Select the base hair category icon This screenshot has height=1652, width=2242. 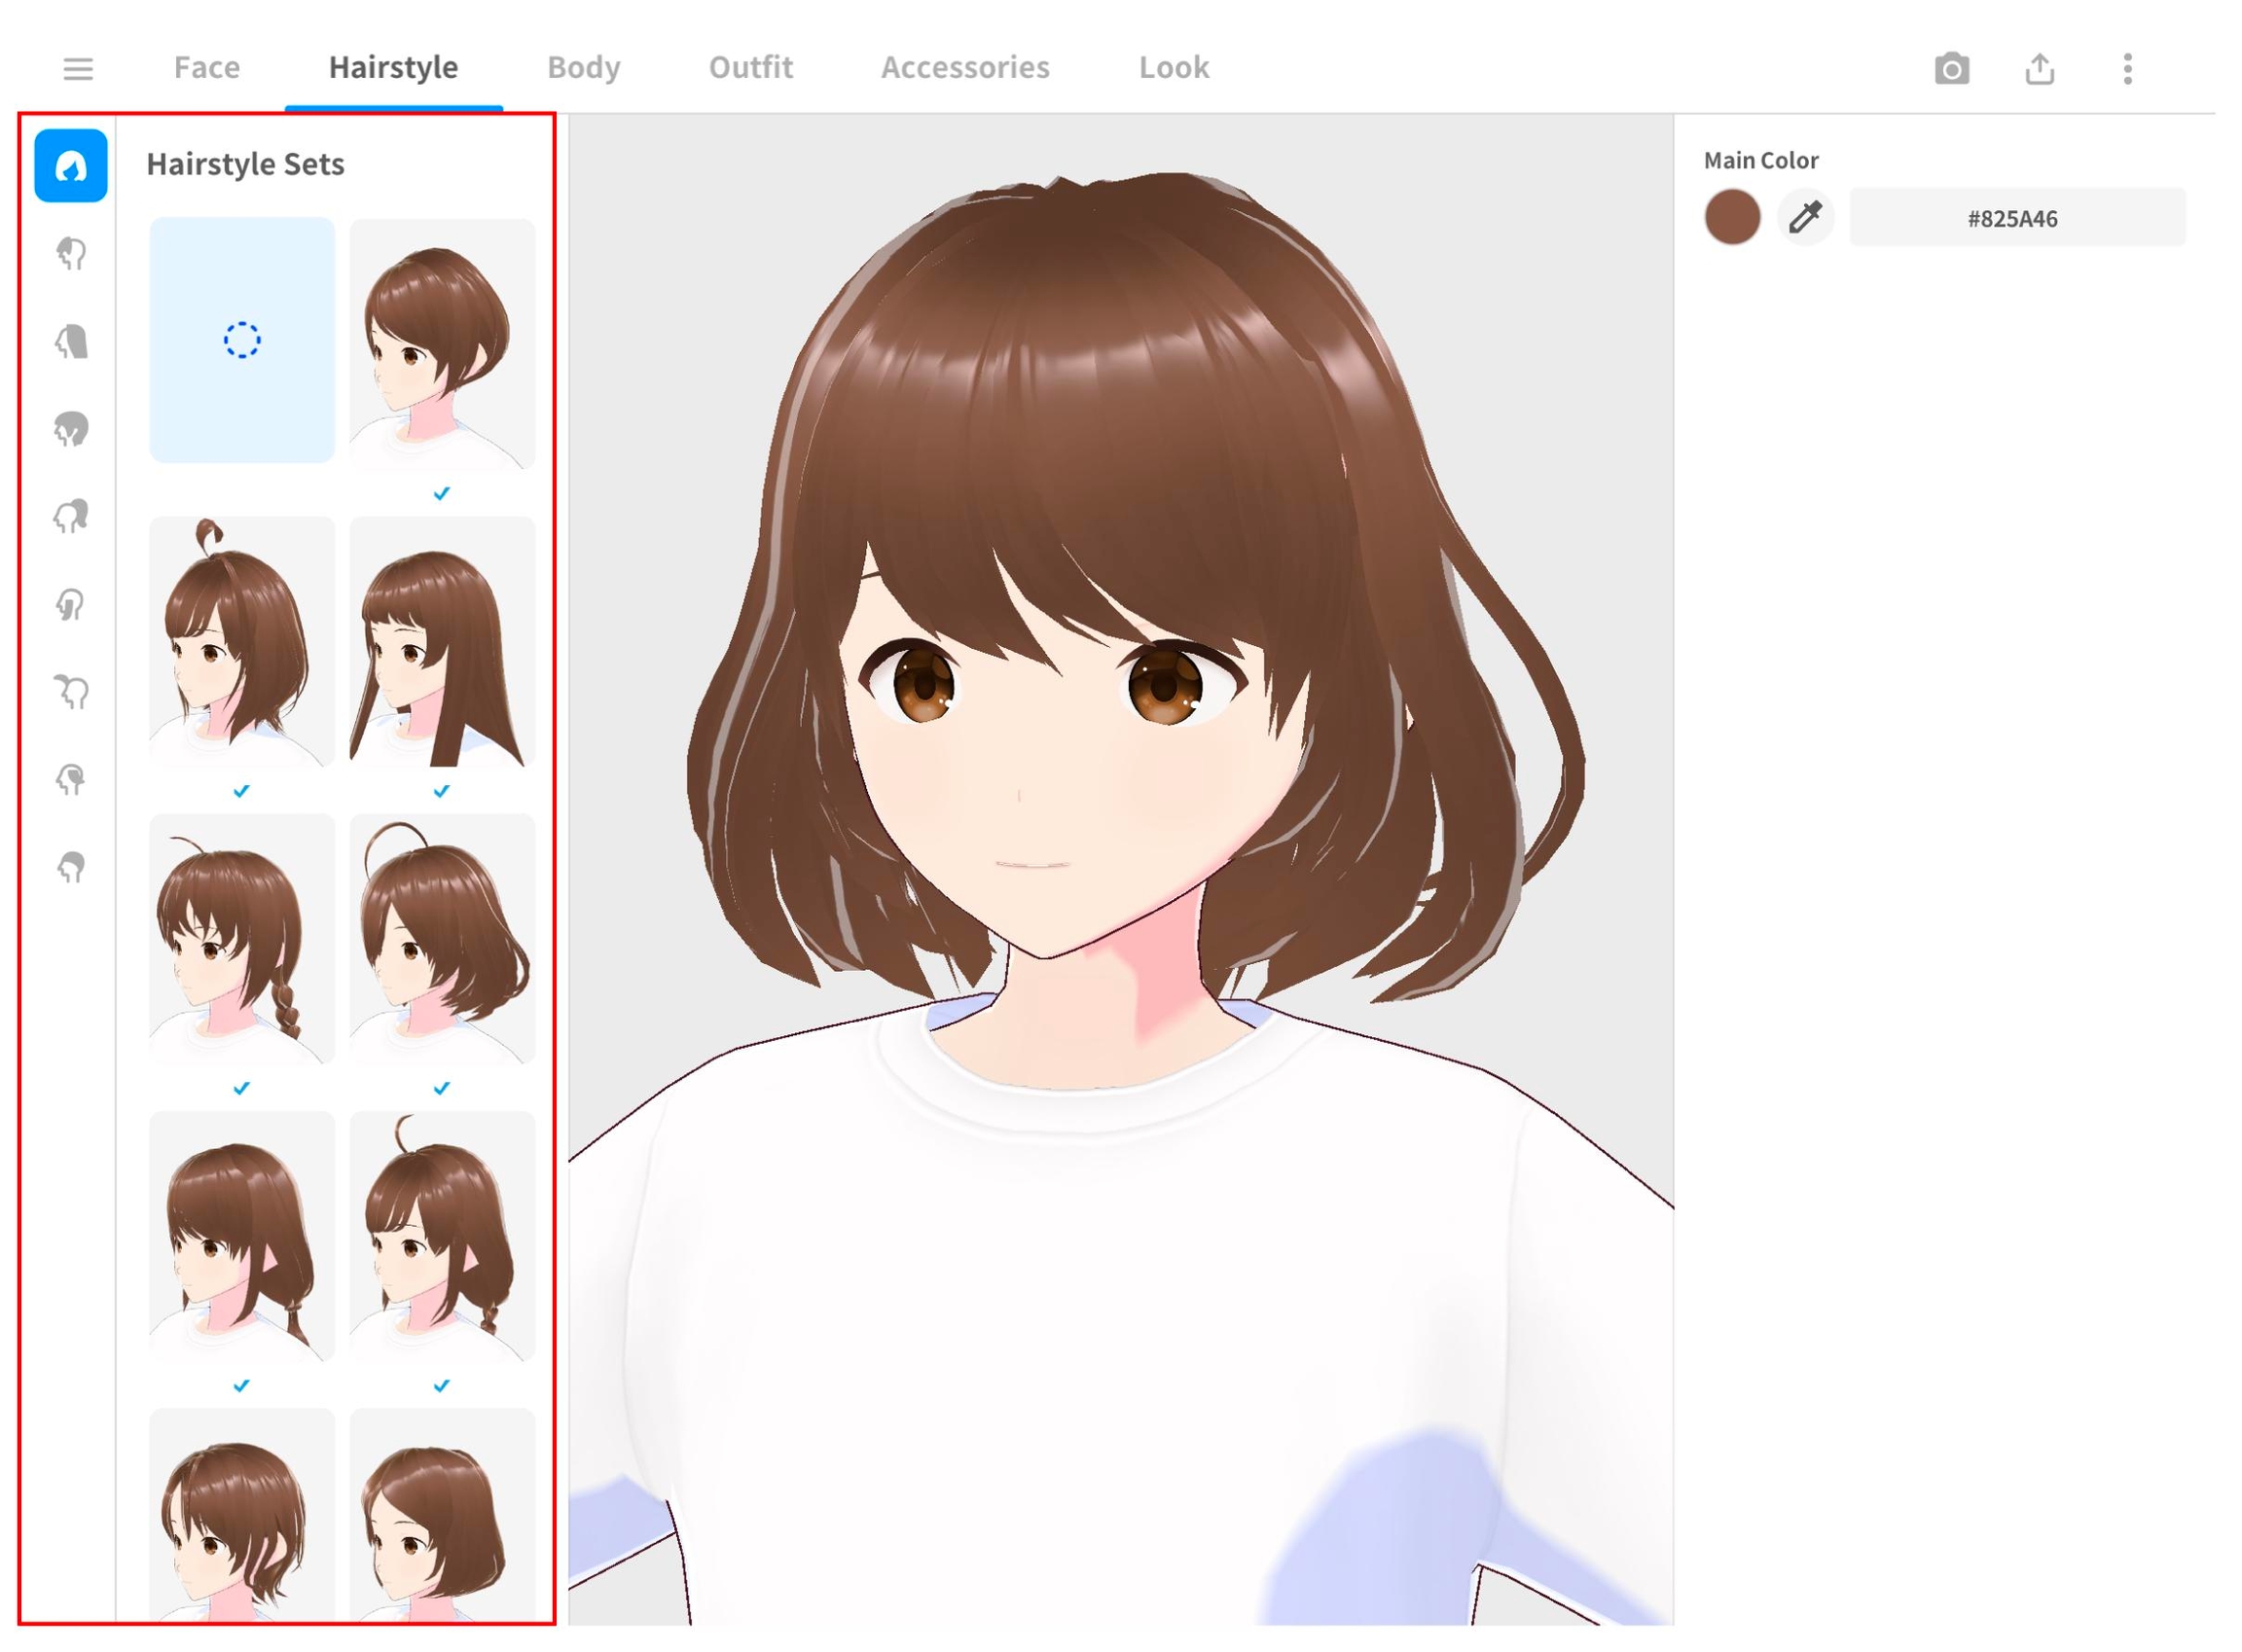point(71,867)
